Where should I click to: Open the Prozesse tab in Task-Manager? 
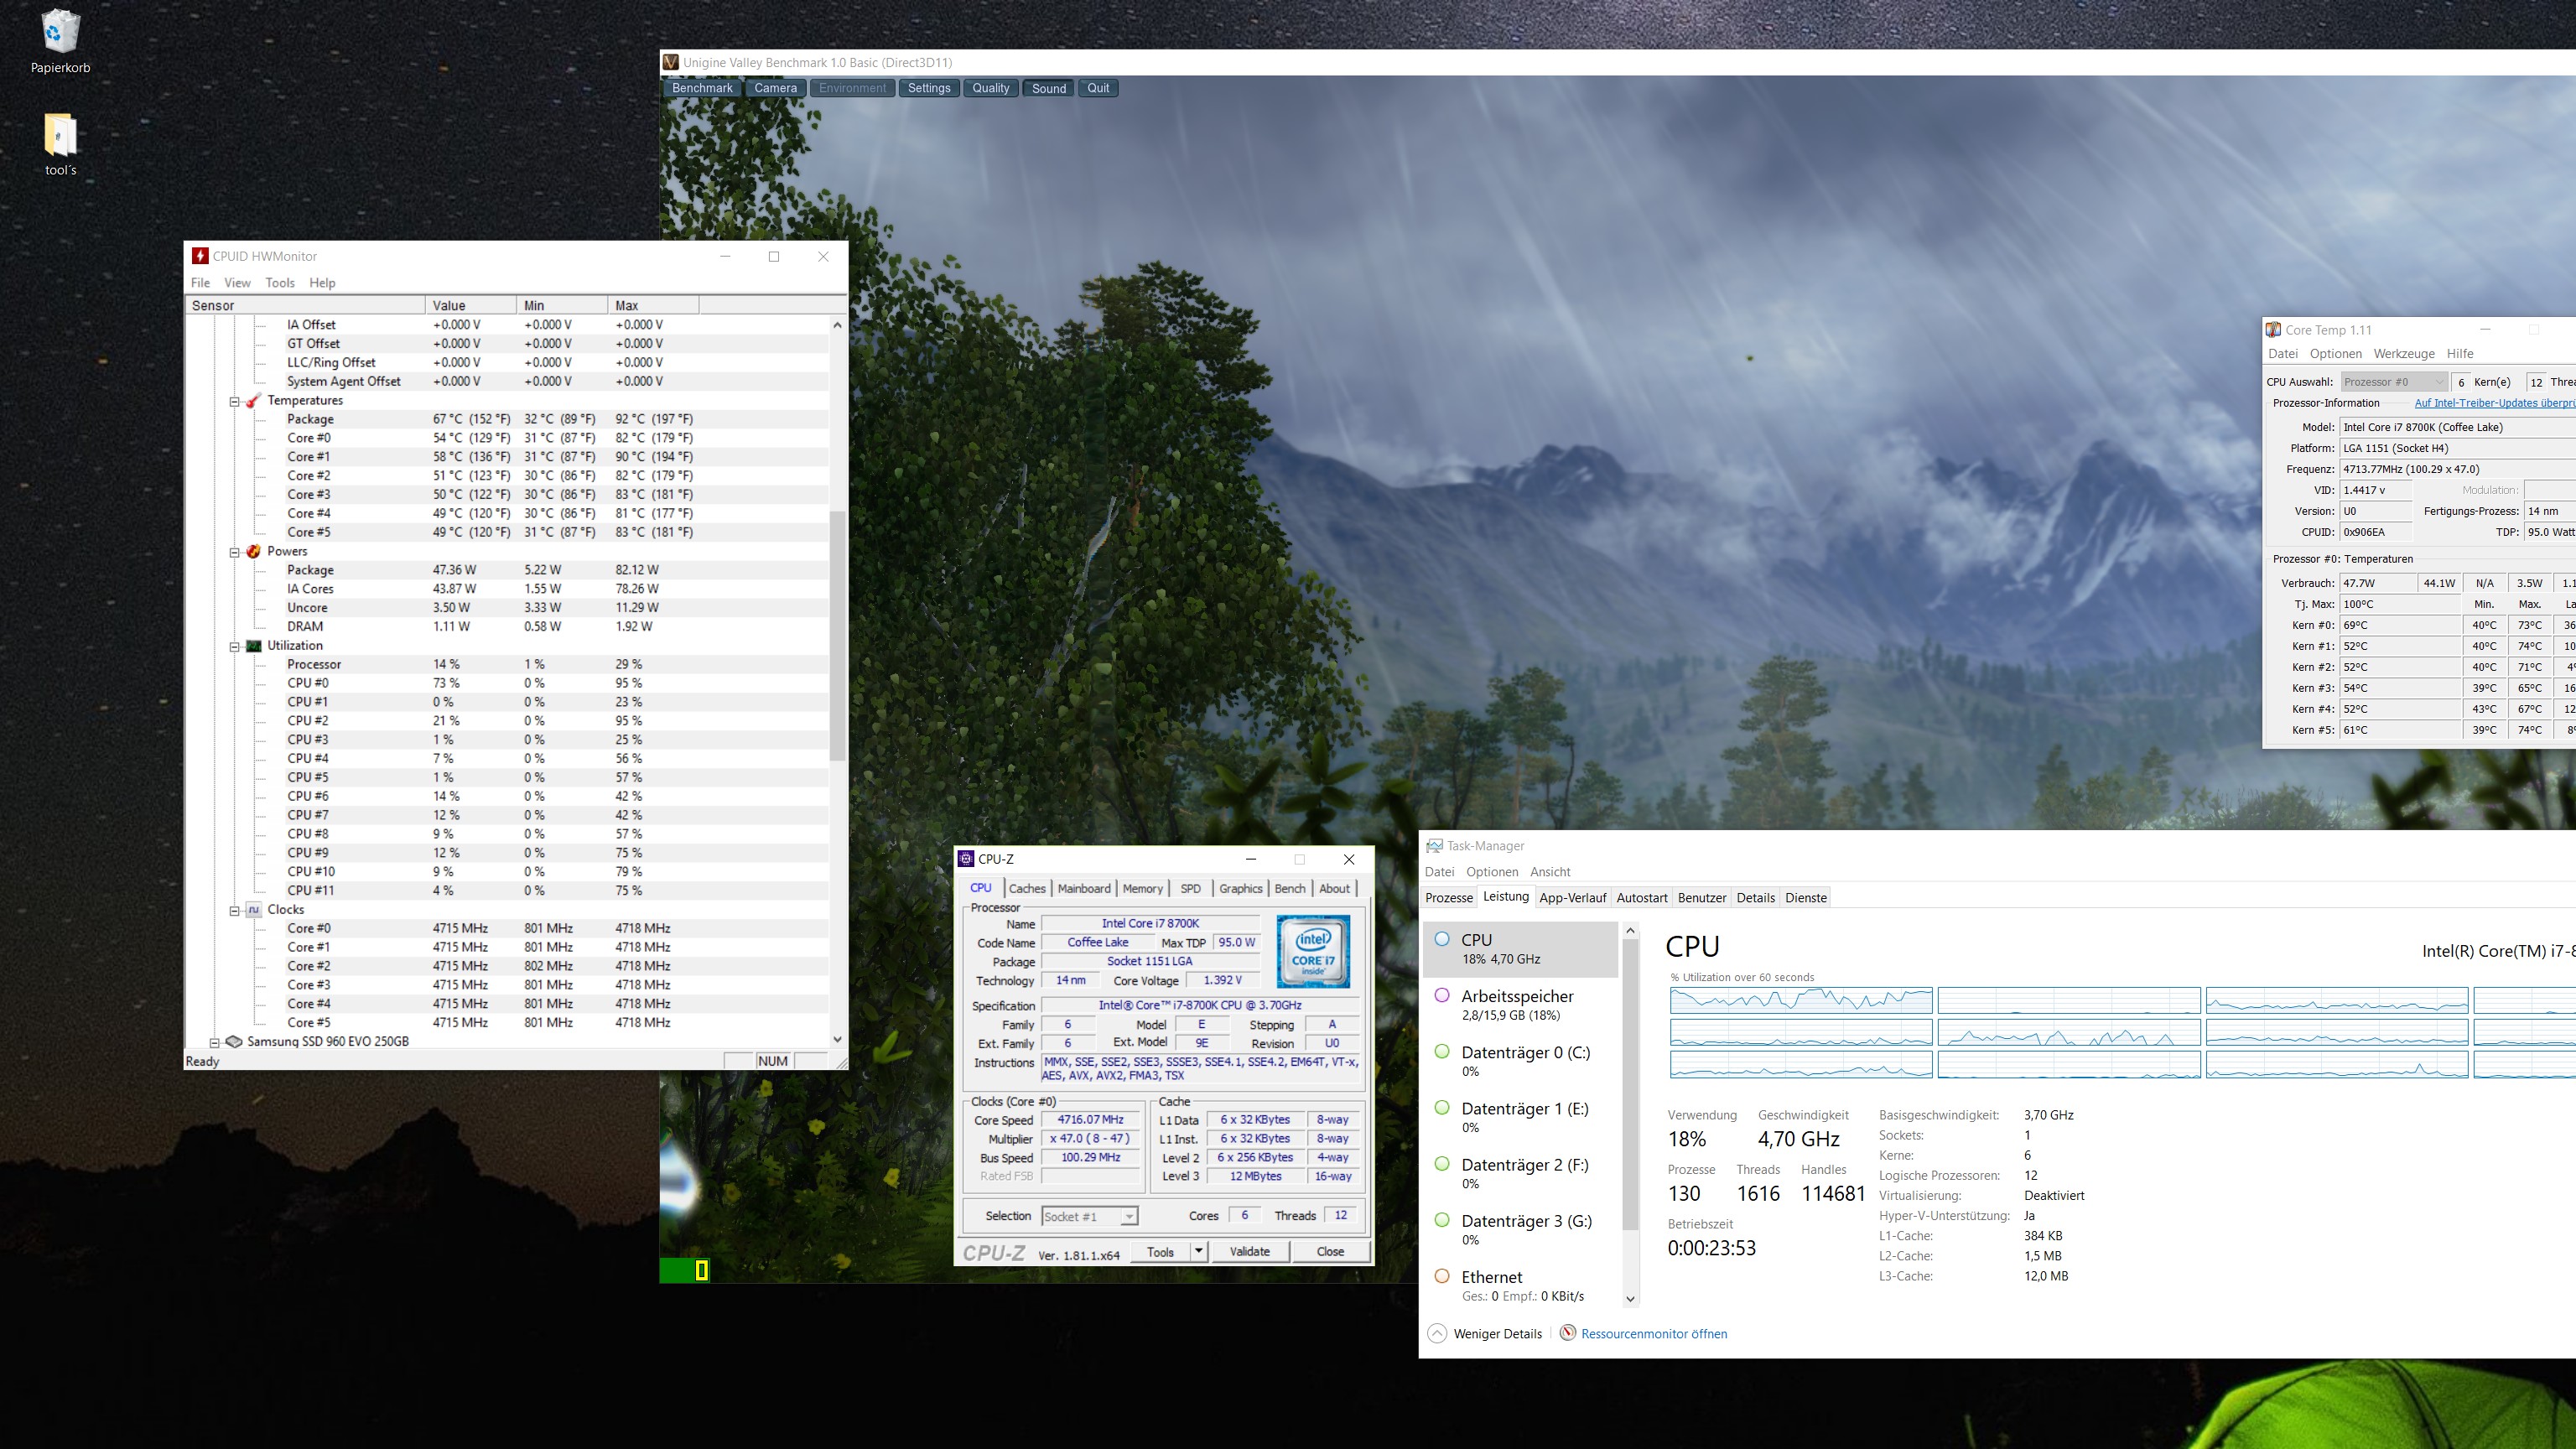pos(1448,897)
